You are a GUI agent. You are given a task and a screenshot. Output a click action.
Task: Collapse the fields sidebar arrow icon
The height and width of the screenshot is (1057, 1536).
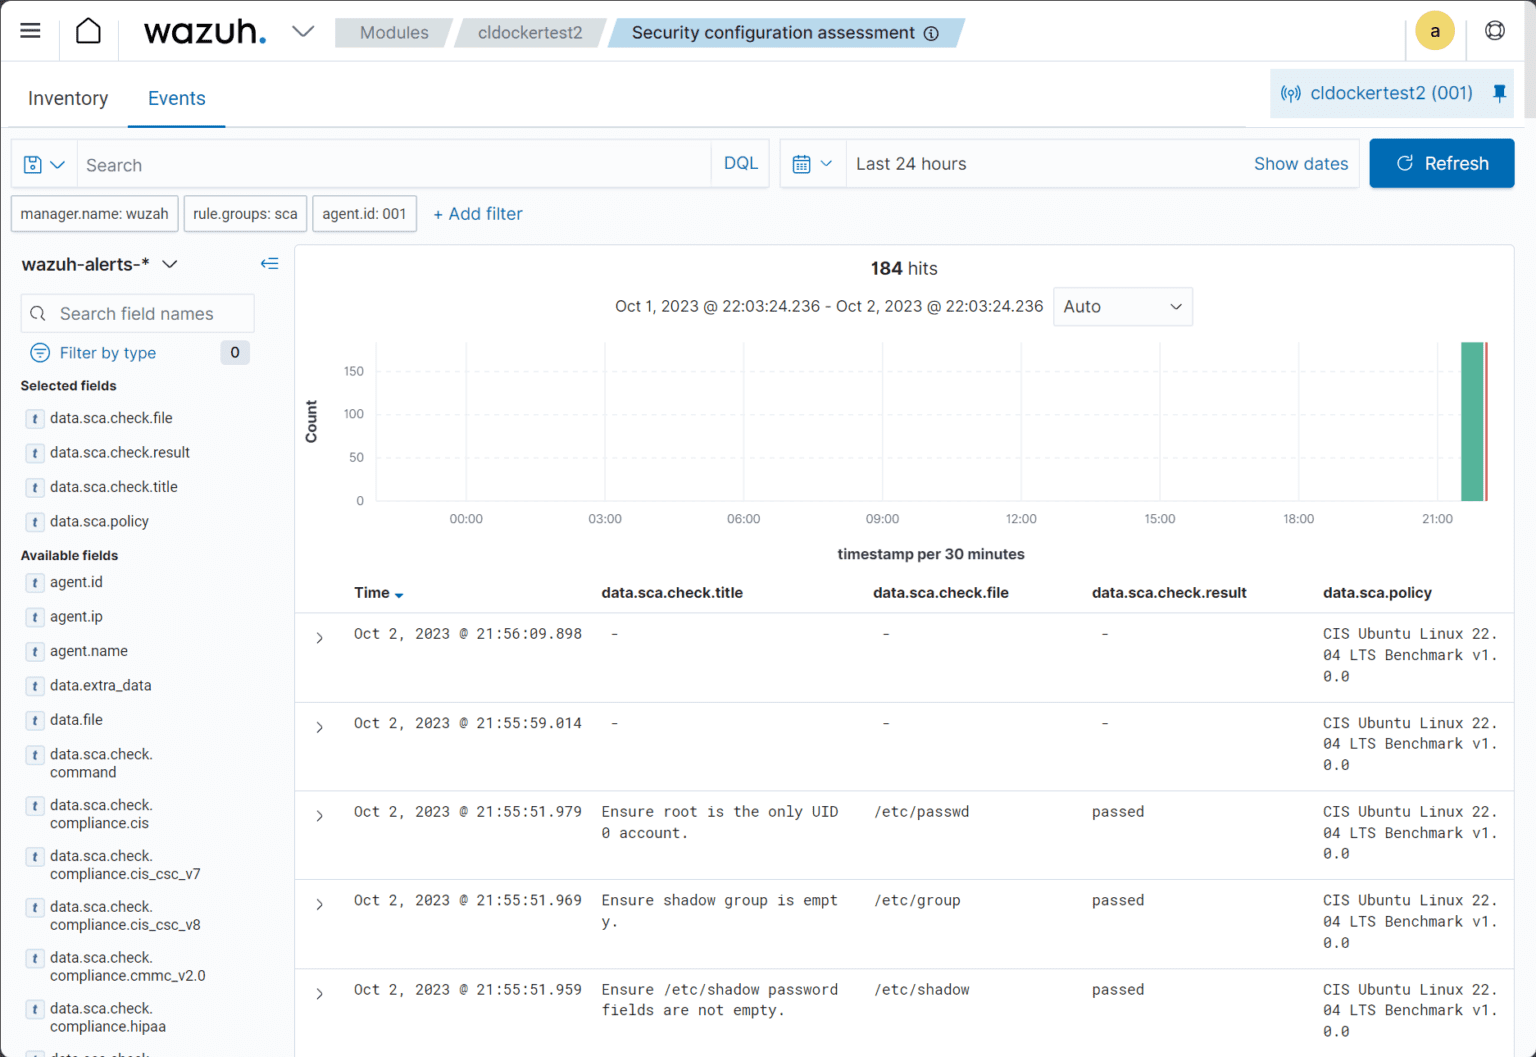[269, 264]
